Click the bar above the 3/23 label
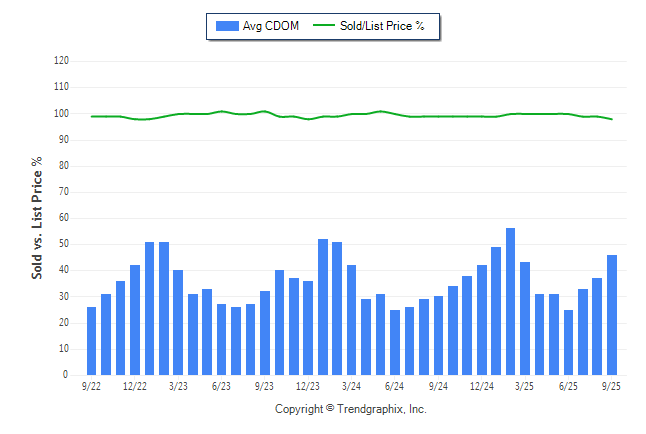This screenshot has height=434, width=646. pos(178,322)
